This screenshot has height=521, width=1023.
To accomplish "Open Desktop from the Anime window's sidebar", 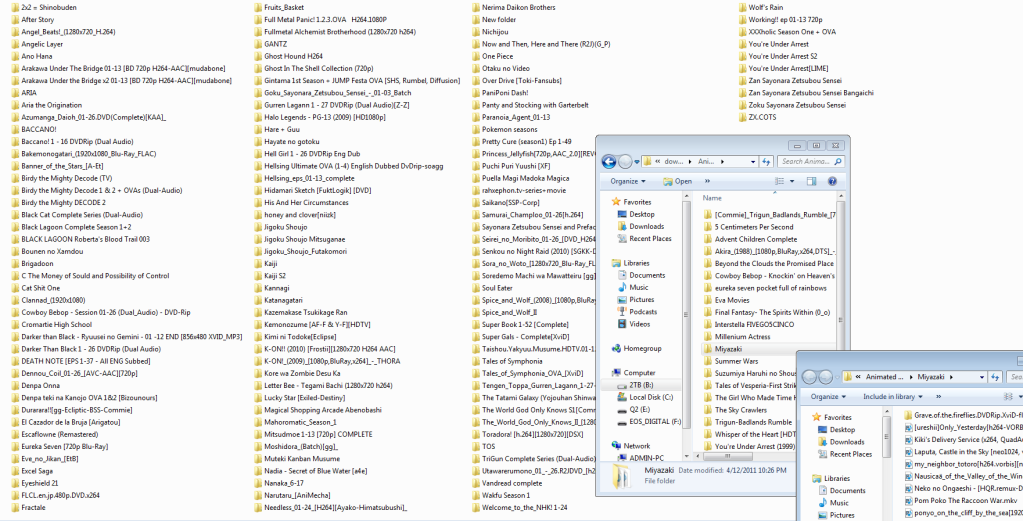I will 635,215.
